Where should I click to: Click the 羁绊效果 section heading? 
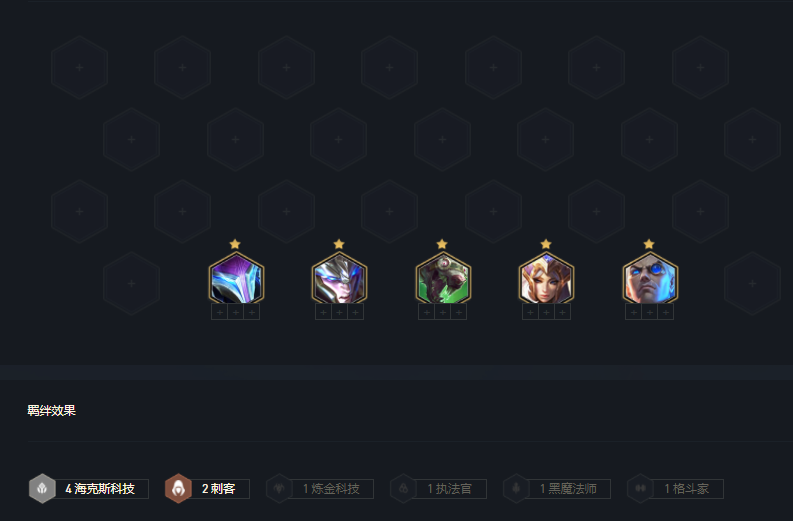coord(52,410)
